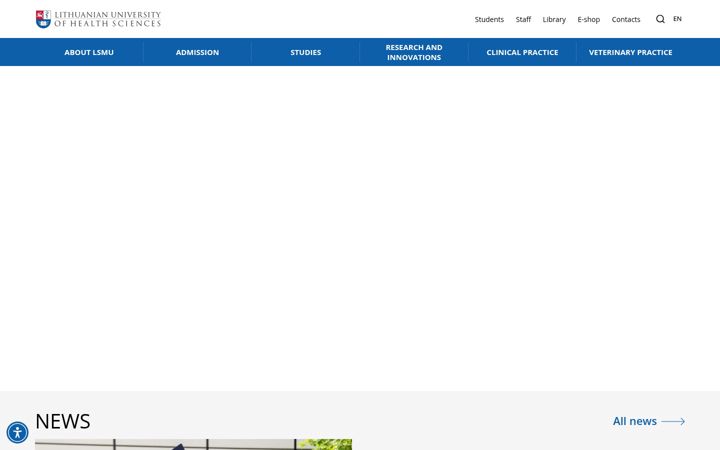
Task: Go to the Students page
Action: (x=489, y=19)
